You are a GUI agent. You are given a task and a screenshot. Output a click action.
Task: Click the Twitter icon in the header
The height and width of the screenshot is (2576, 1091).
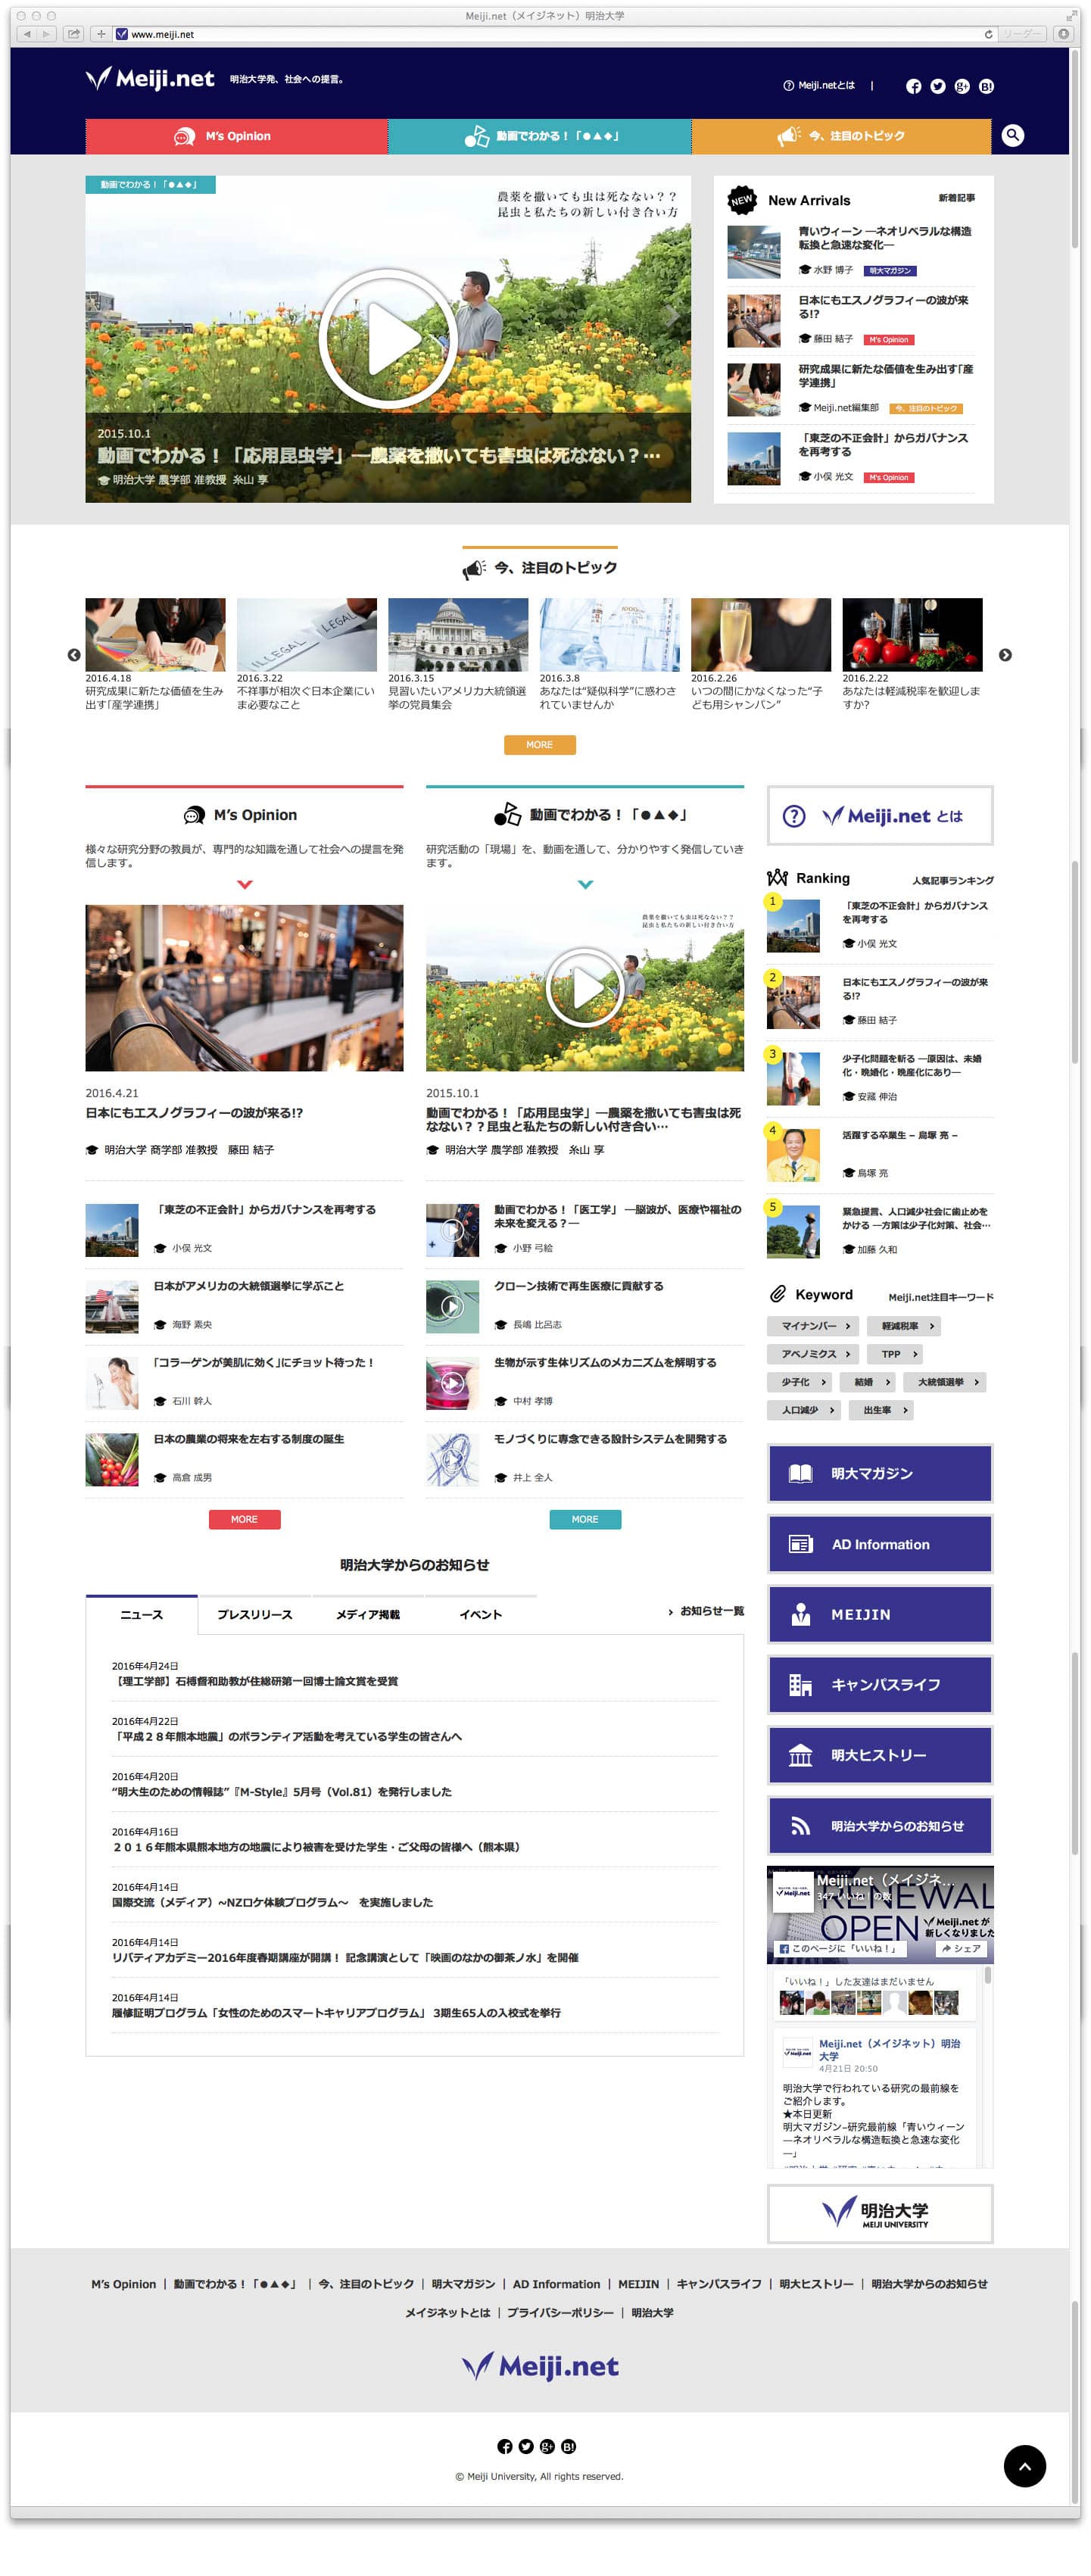tap(937, 86)
